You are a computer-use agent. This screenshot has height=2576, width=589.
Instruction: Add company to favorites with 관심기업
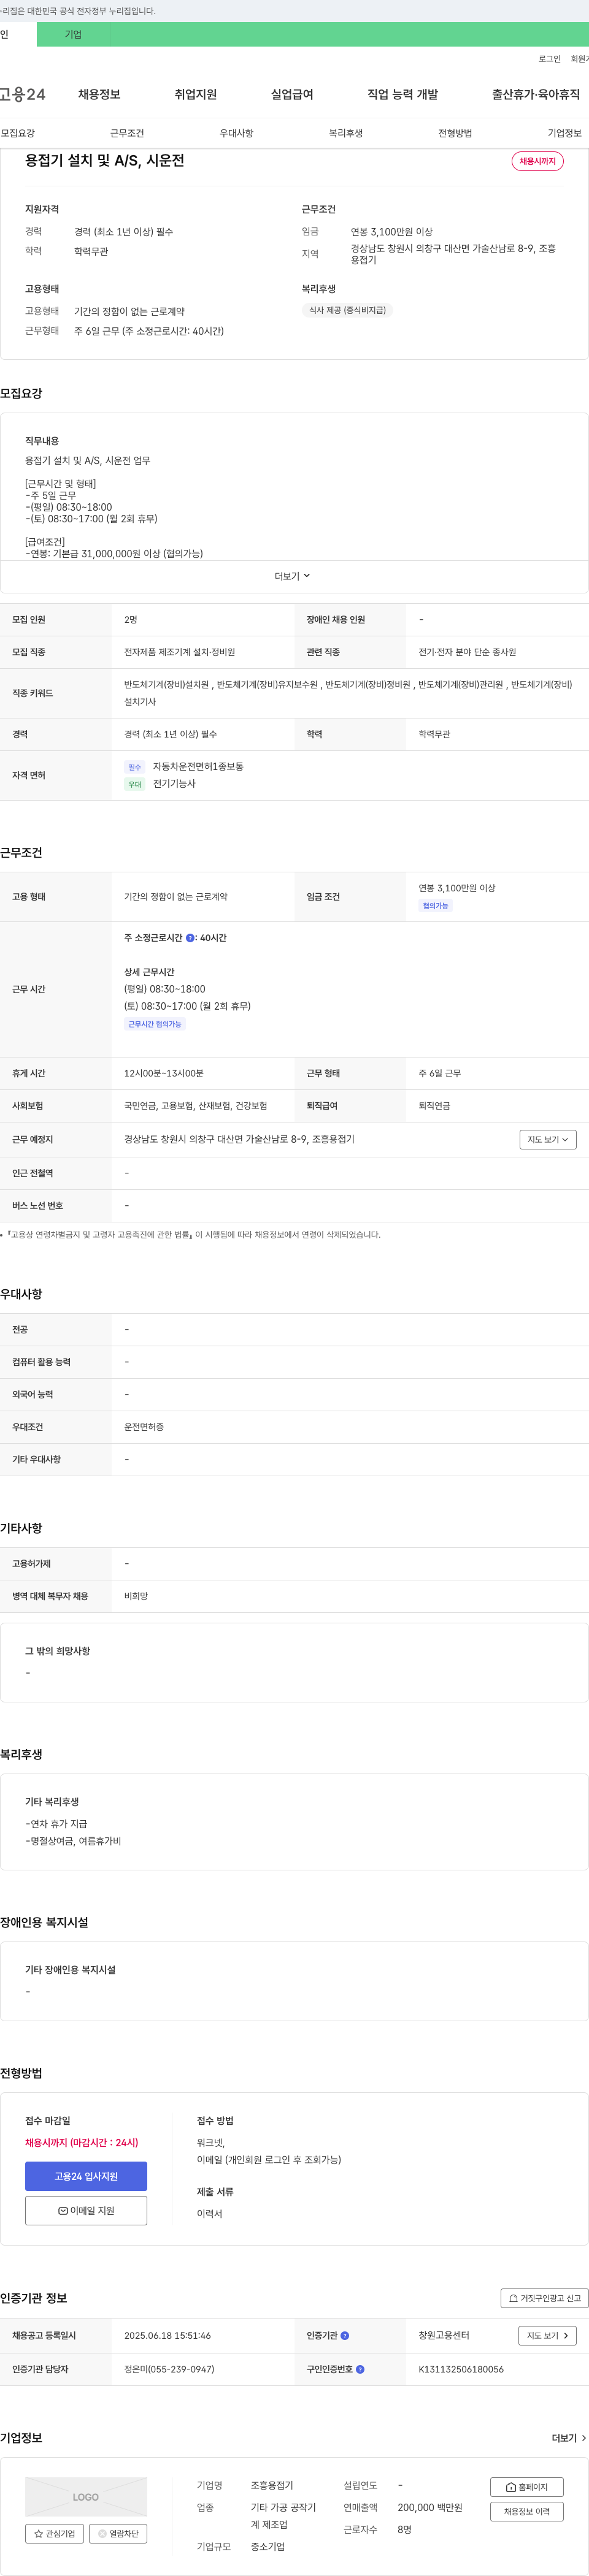(x=55, y=2534)
